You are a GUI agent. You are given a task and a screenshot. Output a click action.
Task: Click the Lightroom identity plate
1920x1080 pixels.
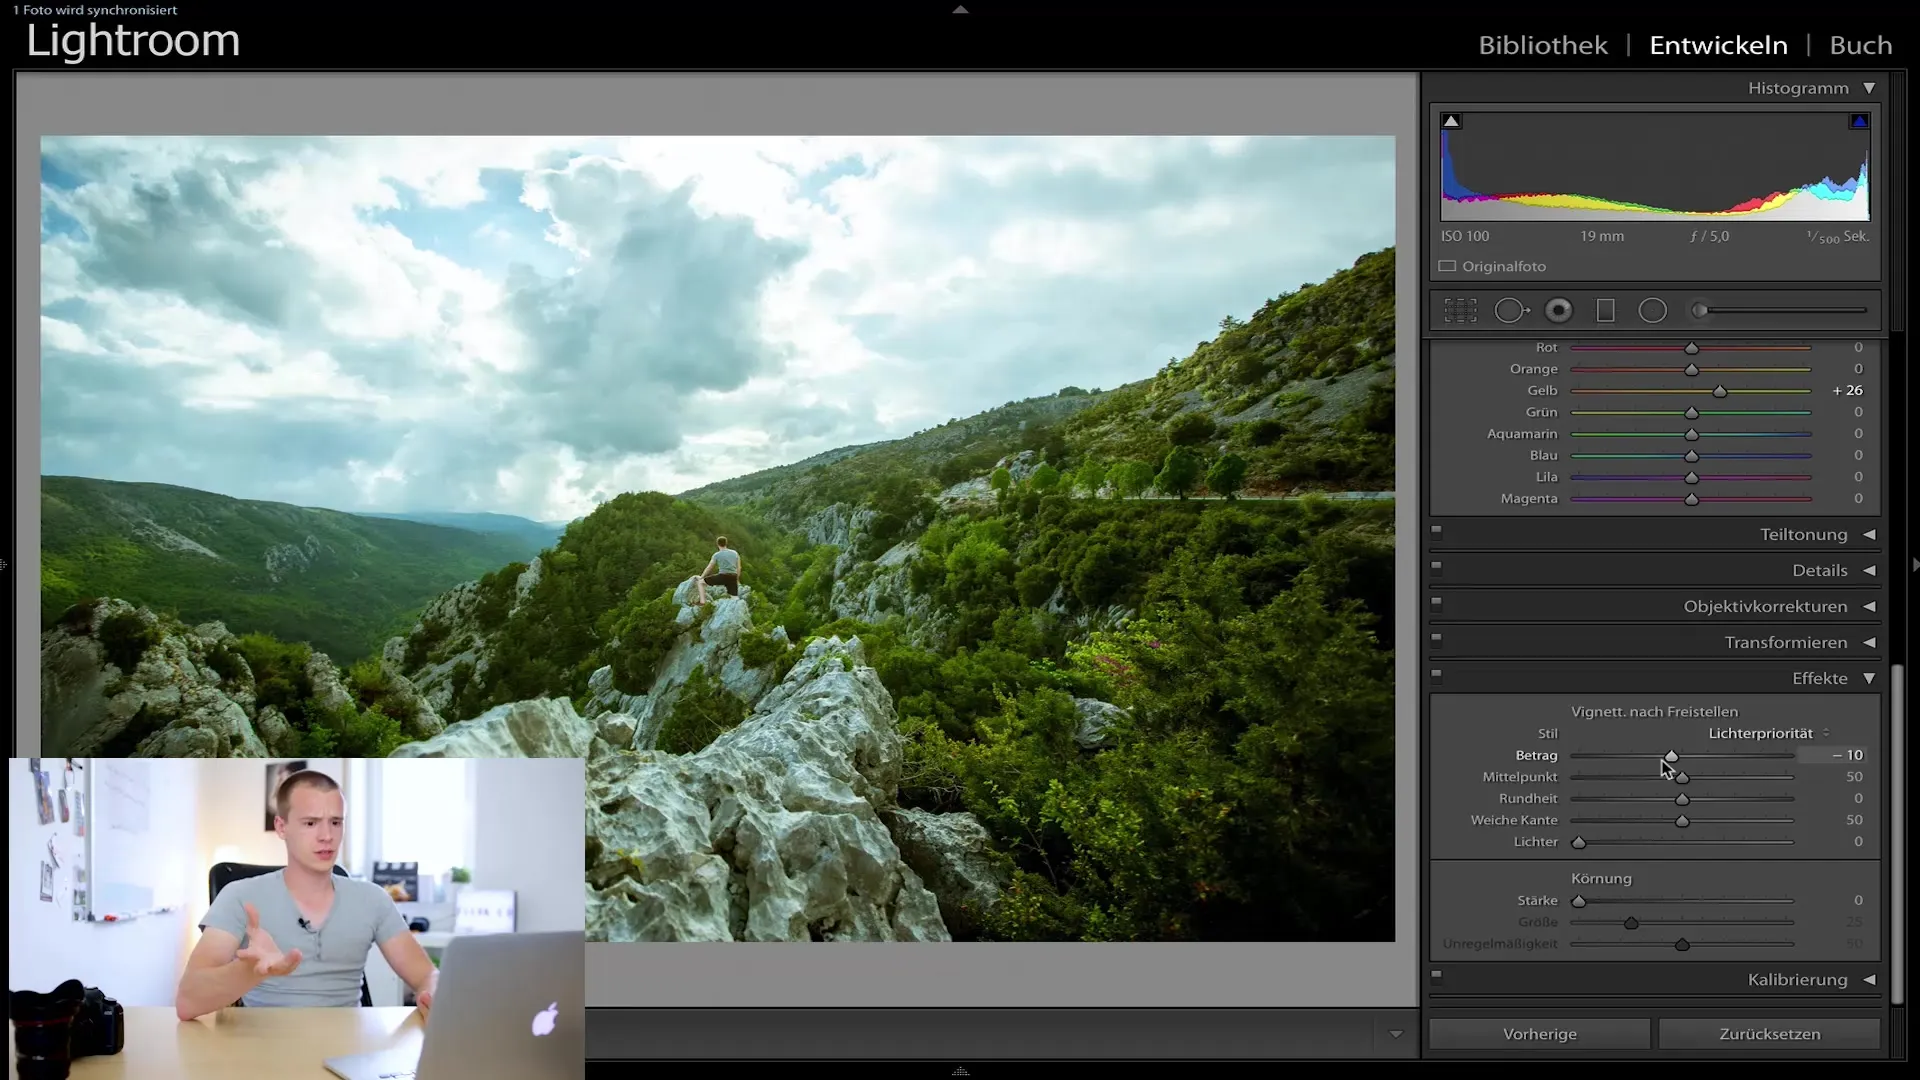[x=133, y=42]
